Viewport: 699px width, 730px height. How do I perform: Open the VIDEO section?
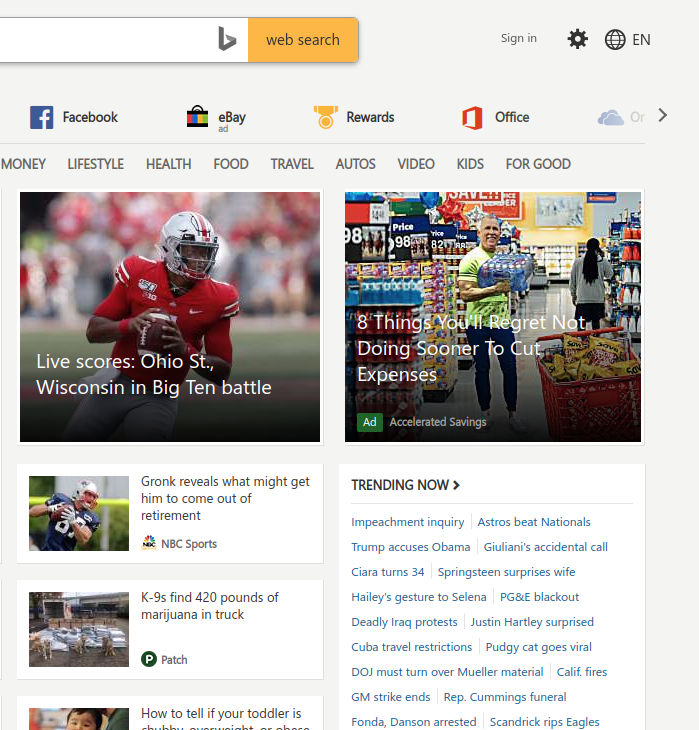pyautogui.click(x=416, y=164)
